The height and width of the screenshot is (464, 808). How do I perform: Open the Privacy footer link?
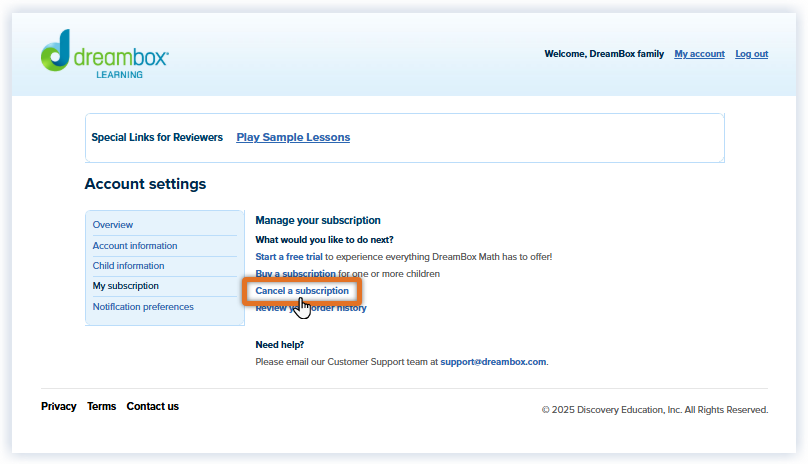tap(59, 406)
